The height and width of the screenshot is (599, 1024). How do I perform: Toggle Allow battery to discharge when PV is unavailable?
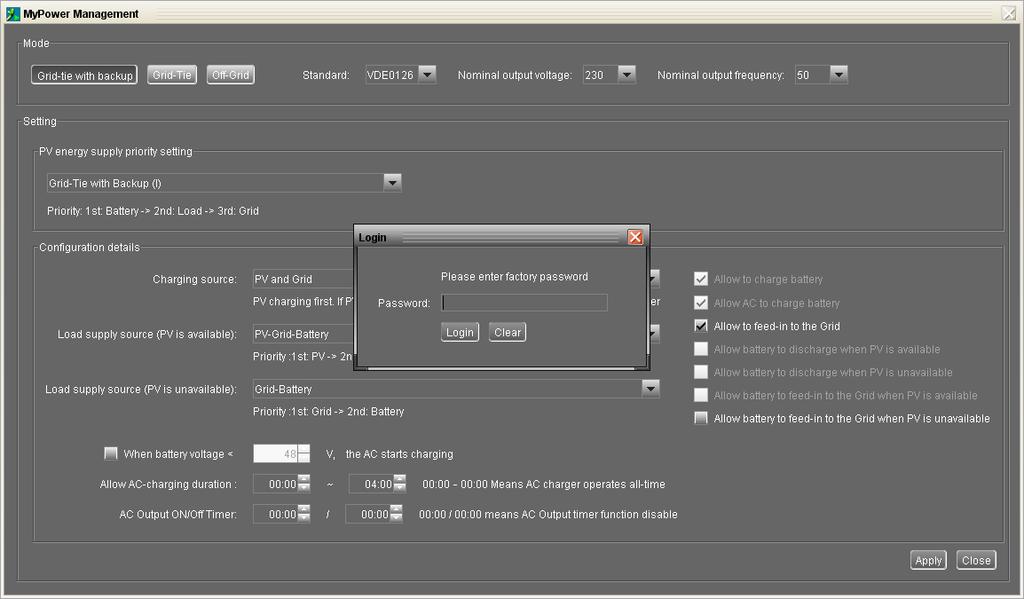[701, 372]
